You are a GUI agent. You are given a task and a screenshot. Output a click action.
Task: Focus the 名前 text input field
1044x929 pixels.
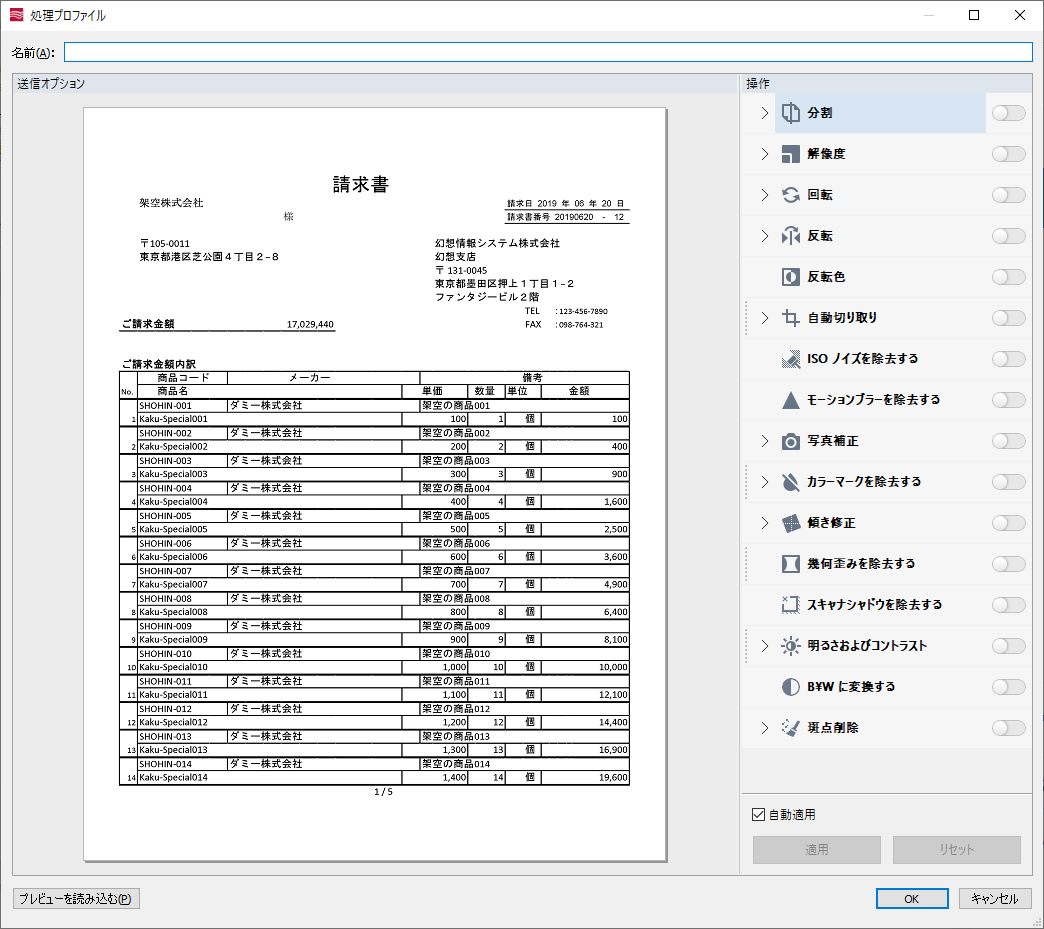point(548,52)
